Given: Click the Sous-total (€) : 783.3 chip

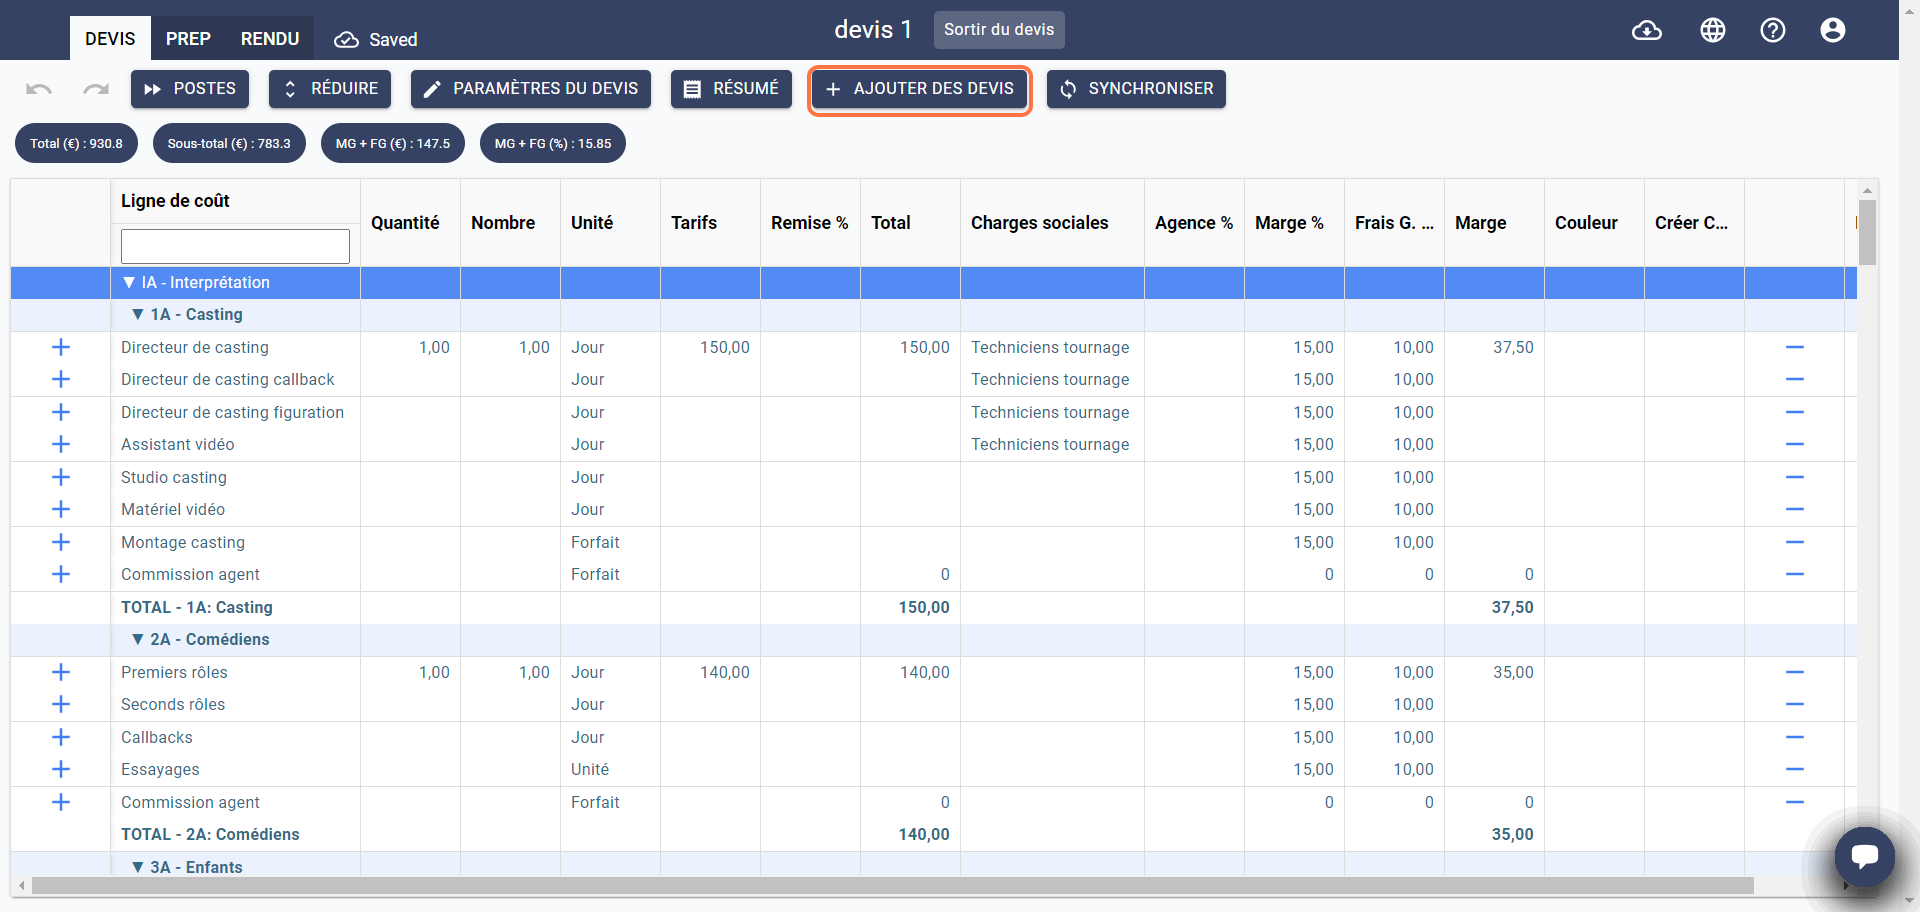Looking at the screenshot, I should coord(229,143).
